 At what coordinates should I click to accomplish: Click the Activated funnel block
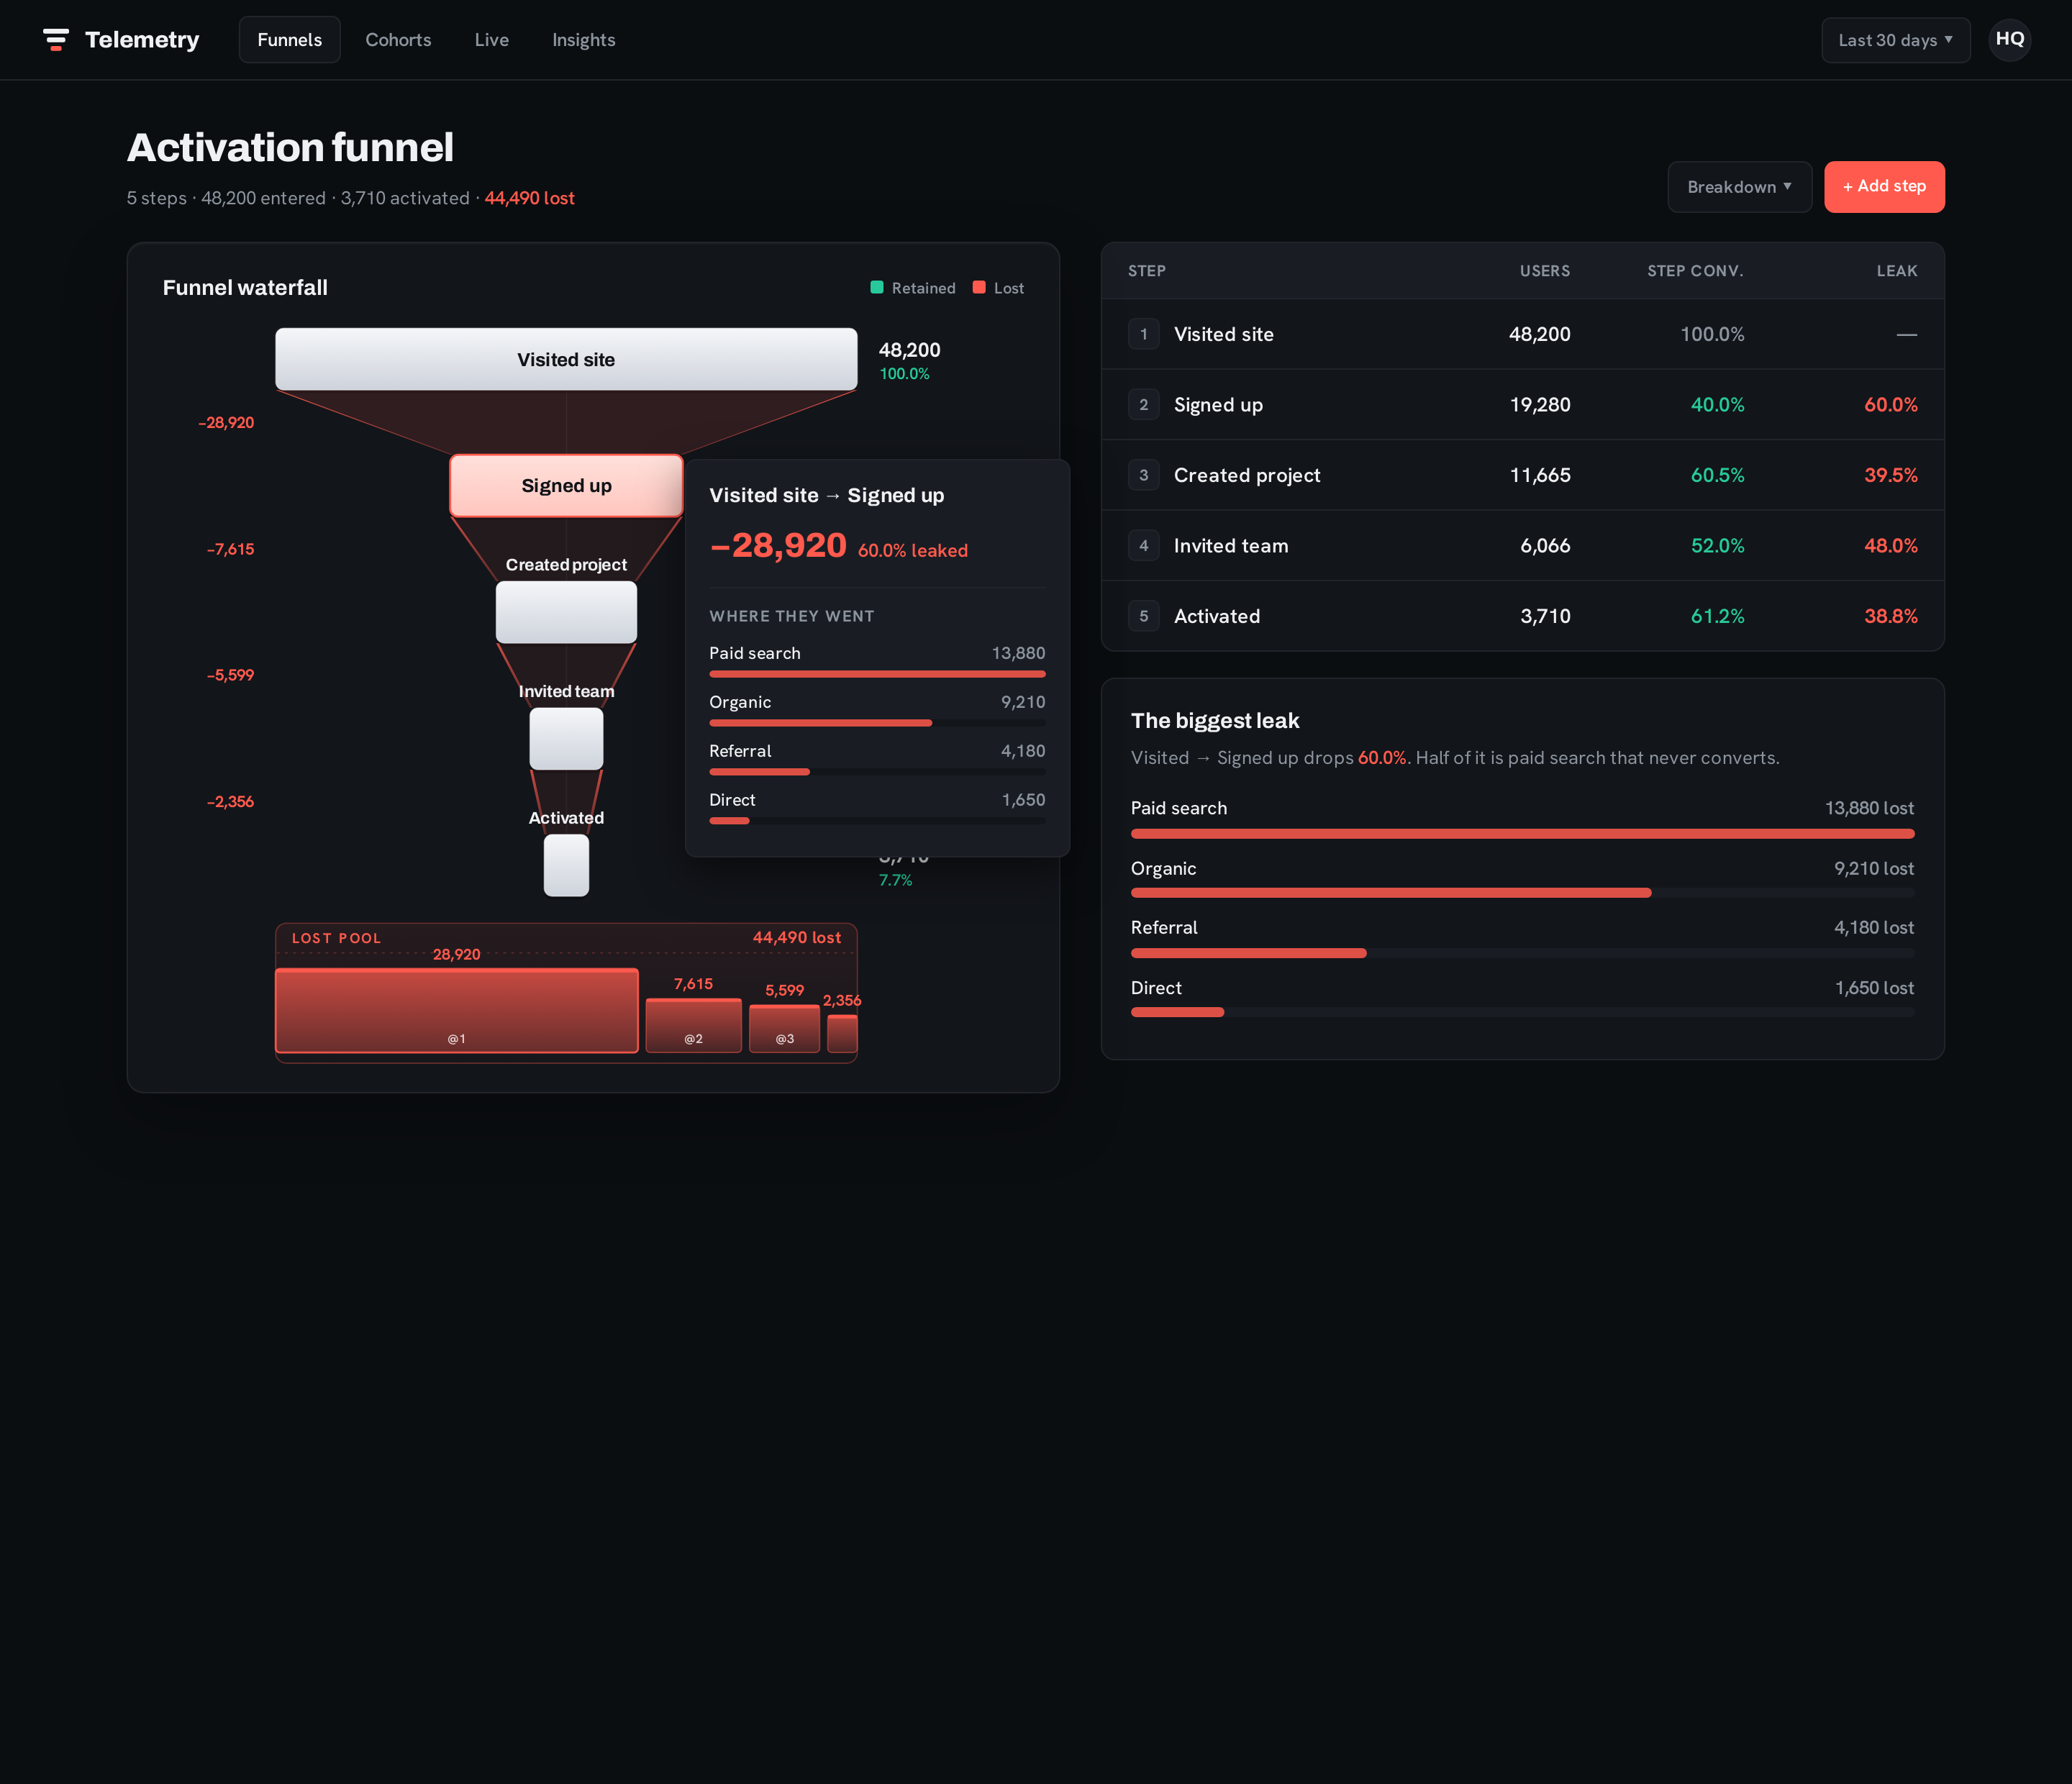(x=566, y=865)
